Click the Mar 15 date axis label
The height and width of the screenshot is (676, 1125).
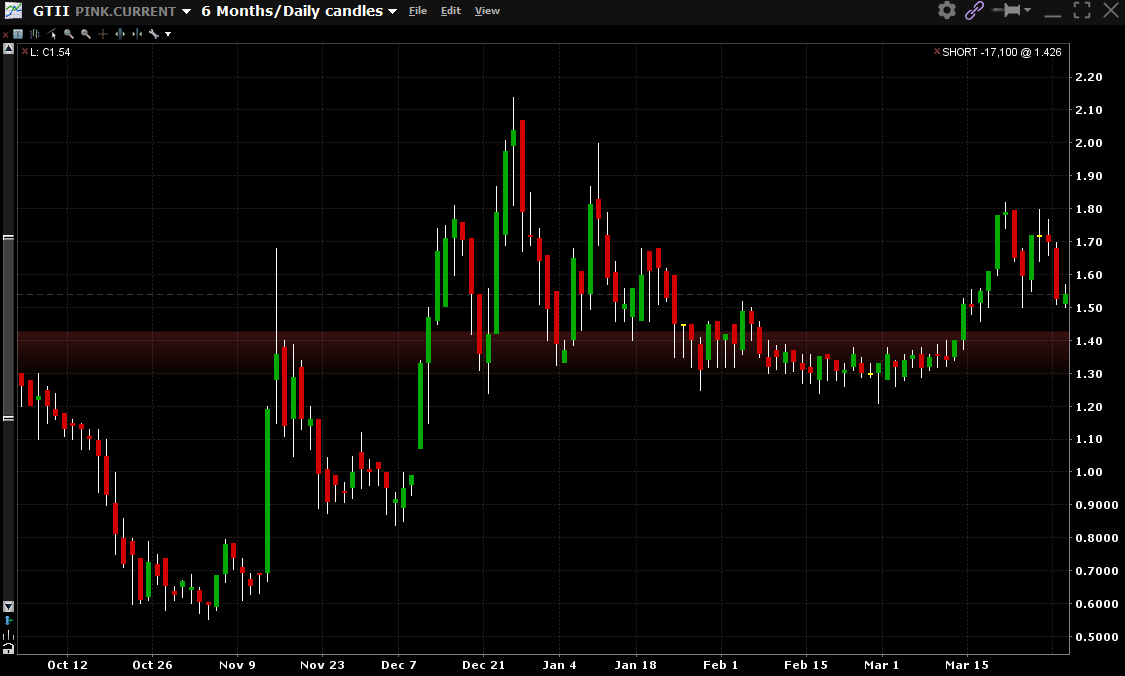coord(966,665)
